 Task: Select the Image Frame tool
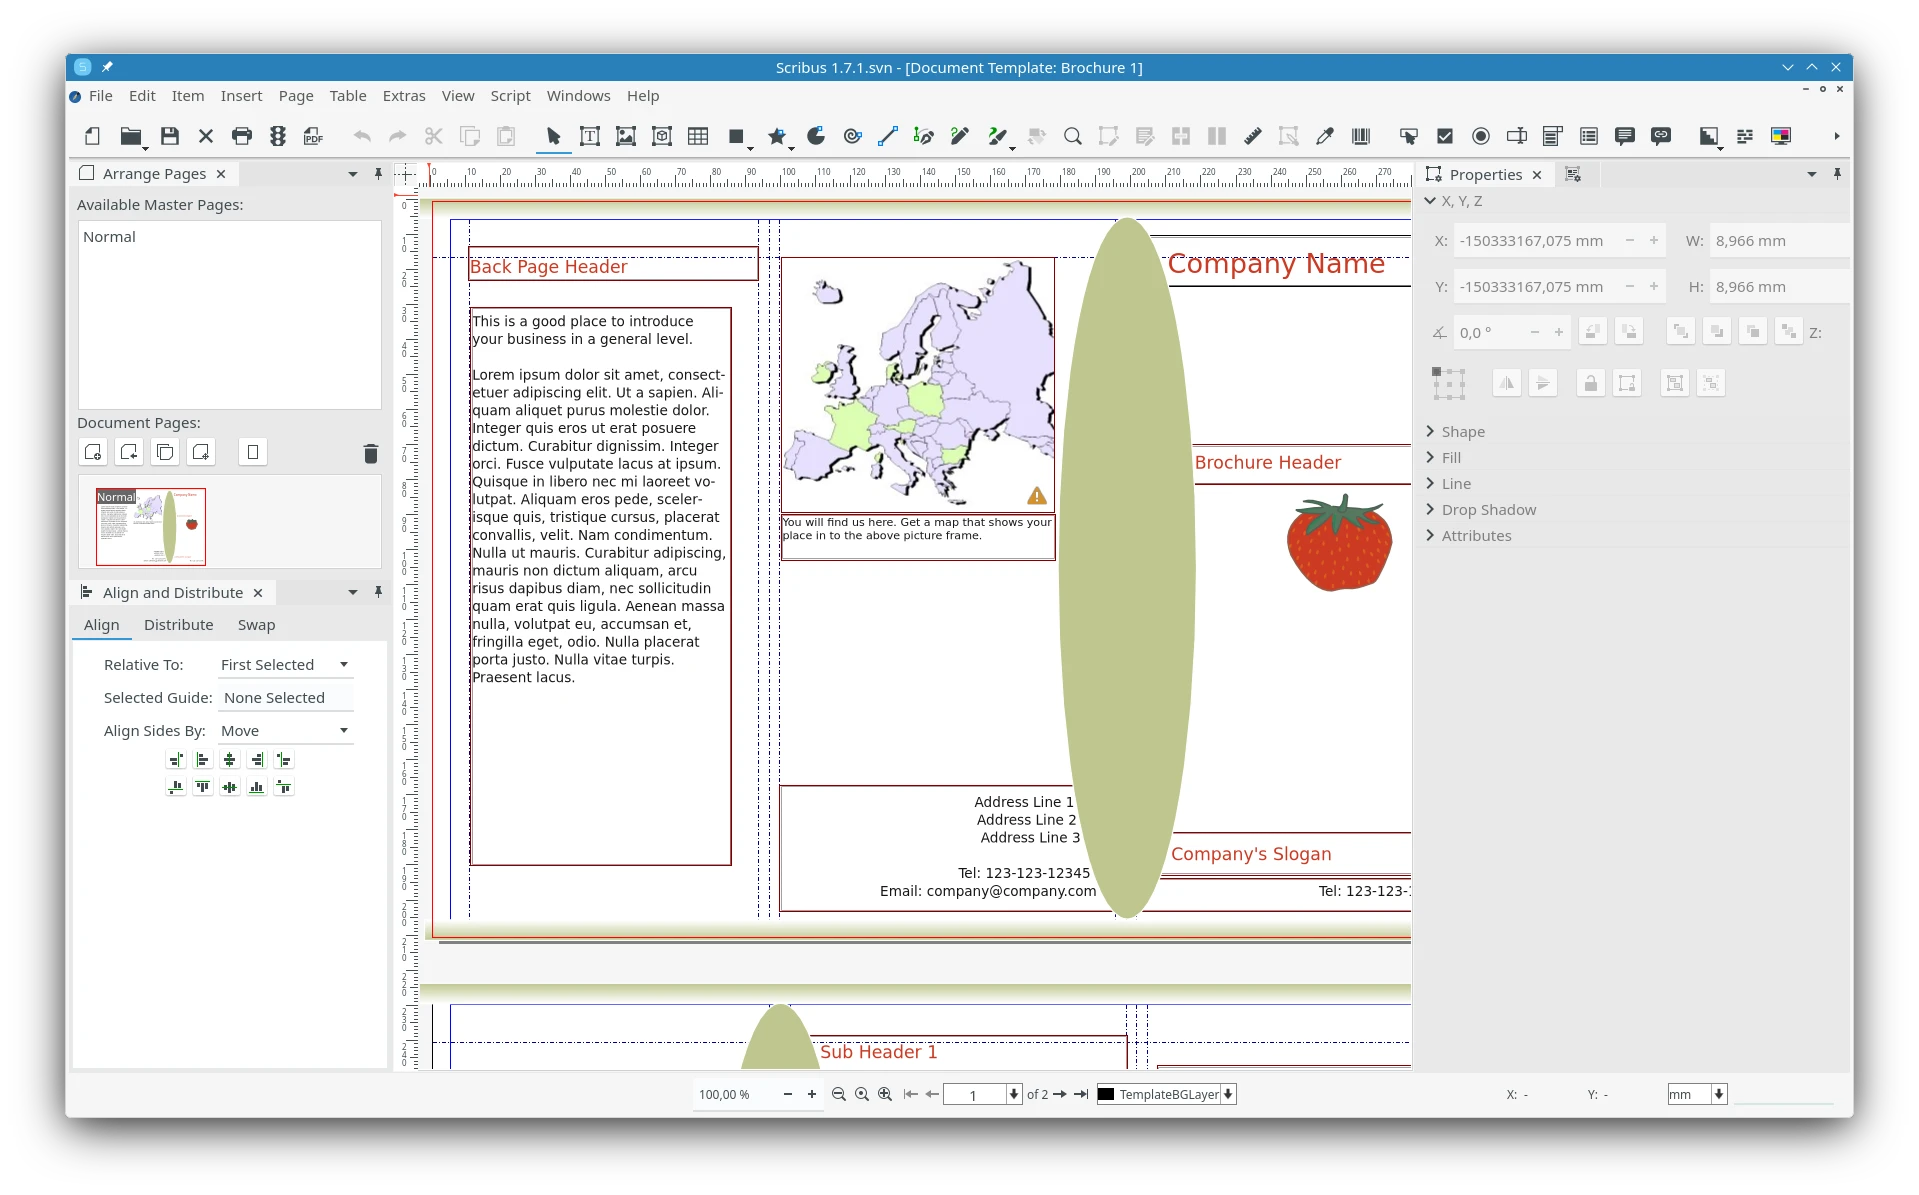(x=626, y=136)
